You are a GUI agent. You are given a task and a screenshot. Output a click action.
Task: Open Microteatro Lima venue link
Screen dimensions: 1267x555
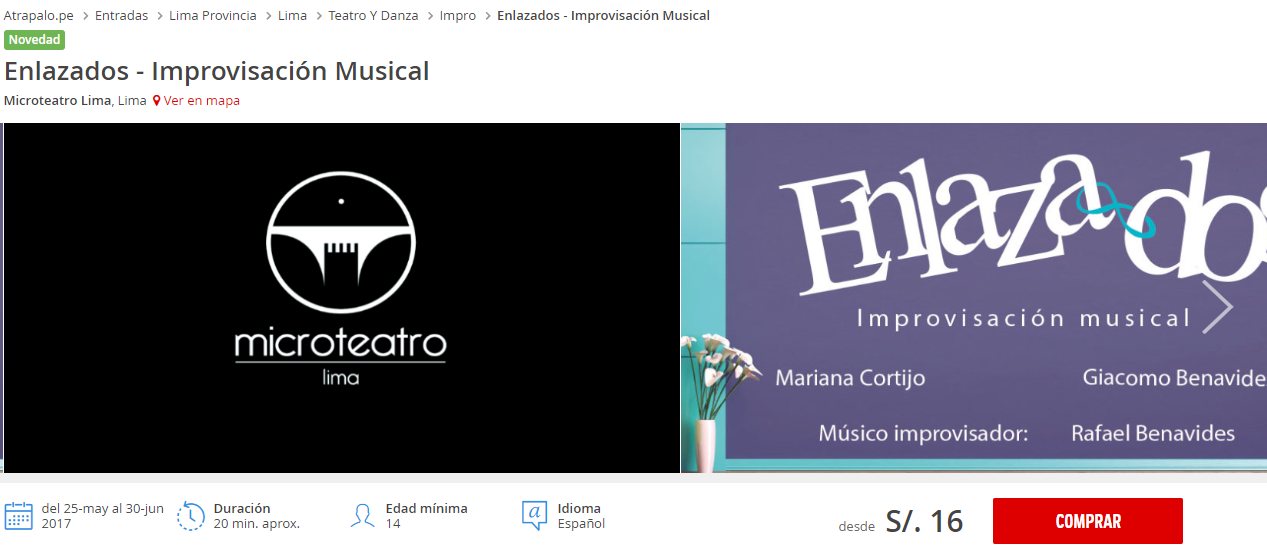coord(57,100)
